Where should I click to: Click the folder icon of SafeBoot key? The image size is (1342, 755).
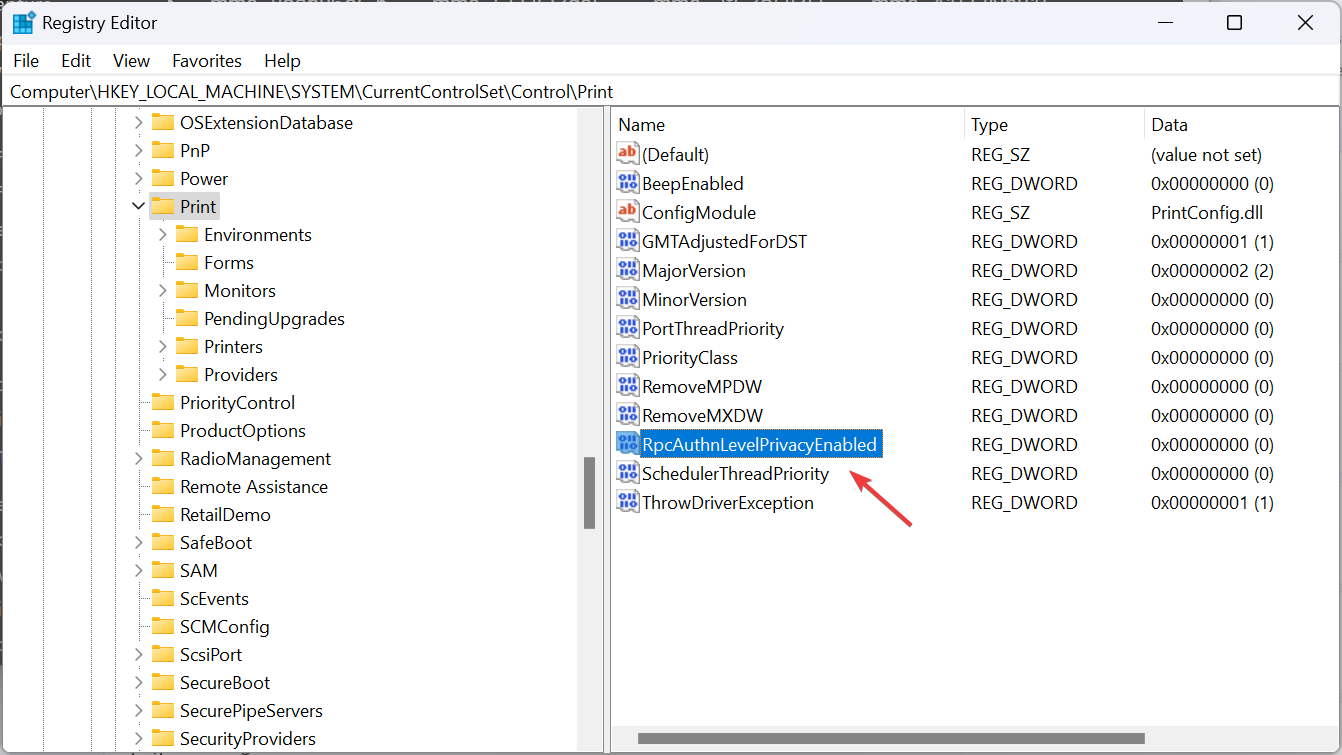pos(163,542)
